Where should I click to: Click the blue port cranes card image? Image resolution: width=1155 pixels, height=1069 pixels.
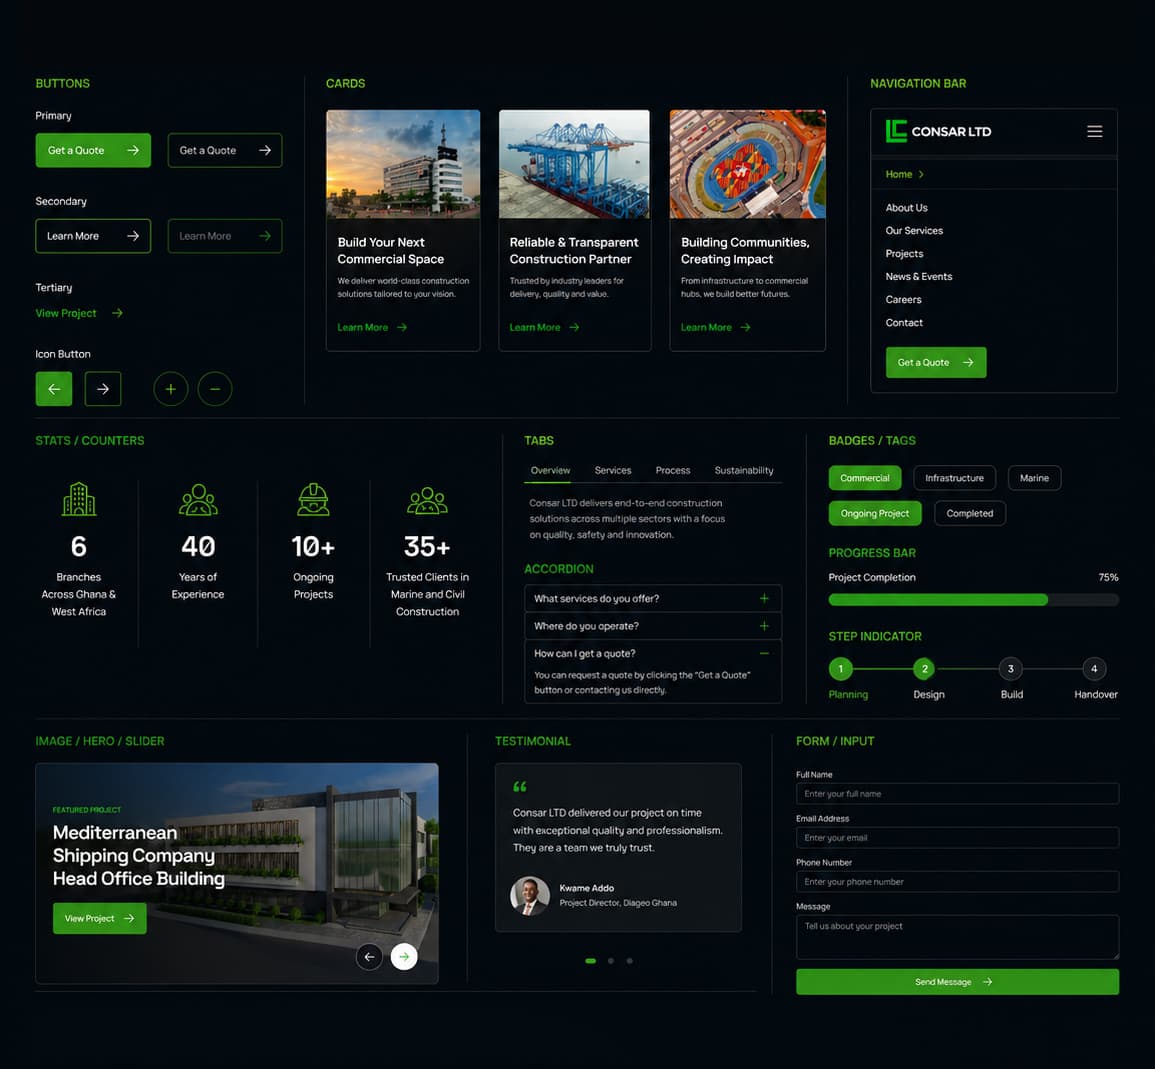pyautogui.click(x=575, y=164)
